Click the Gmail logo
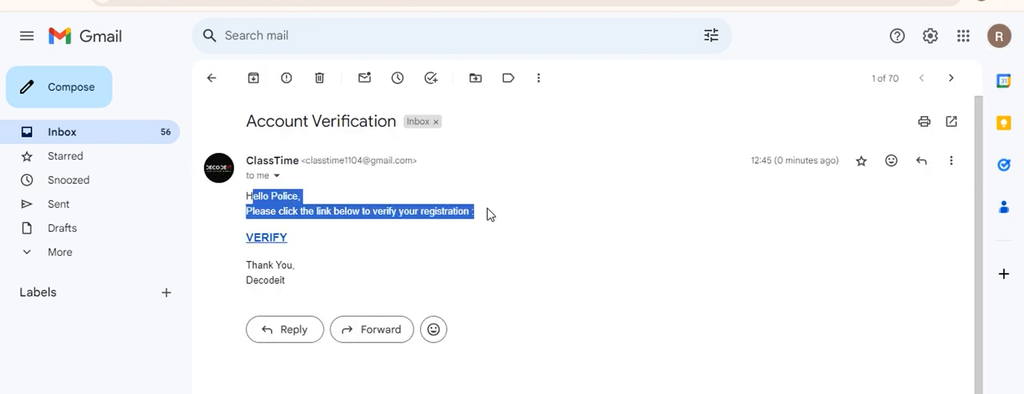 point(86,36)
